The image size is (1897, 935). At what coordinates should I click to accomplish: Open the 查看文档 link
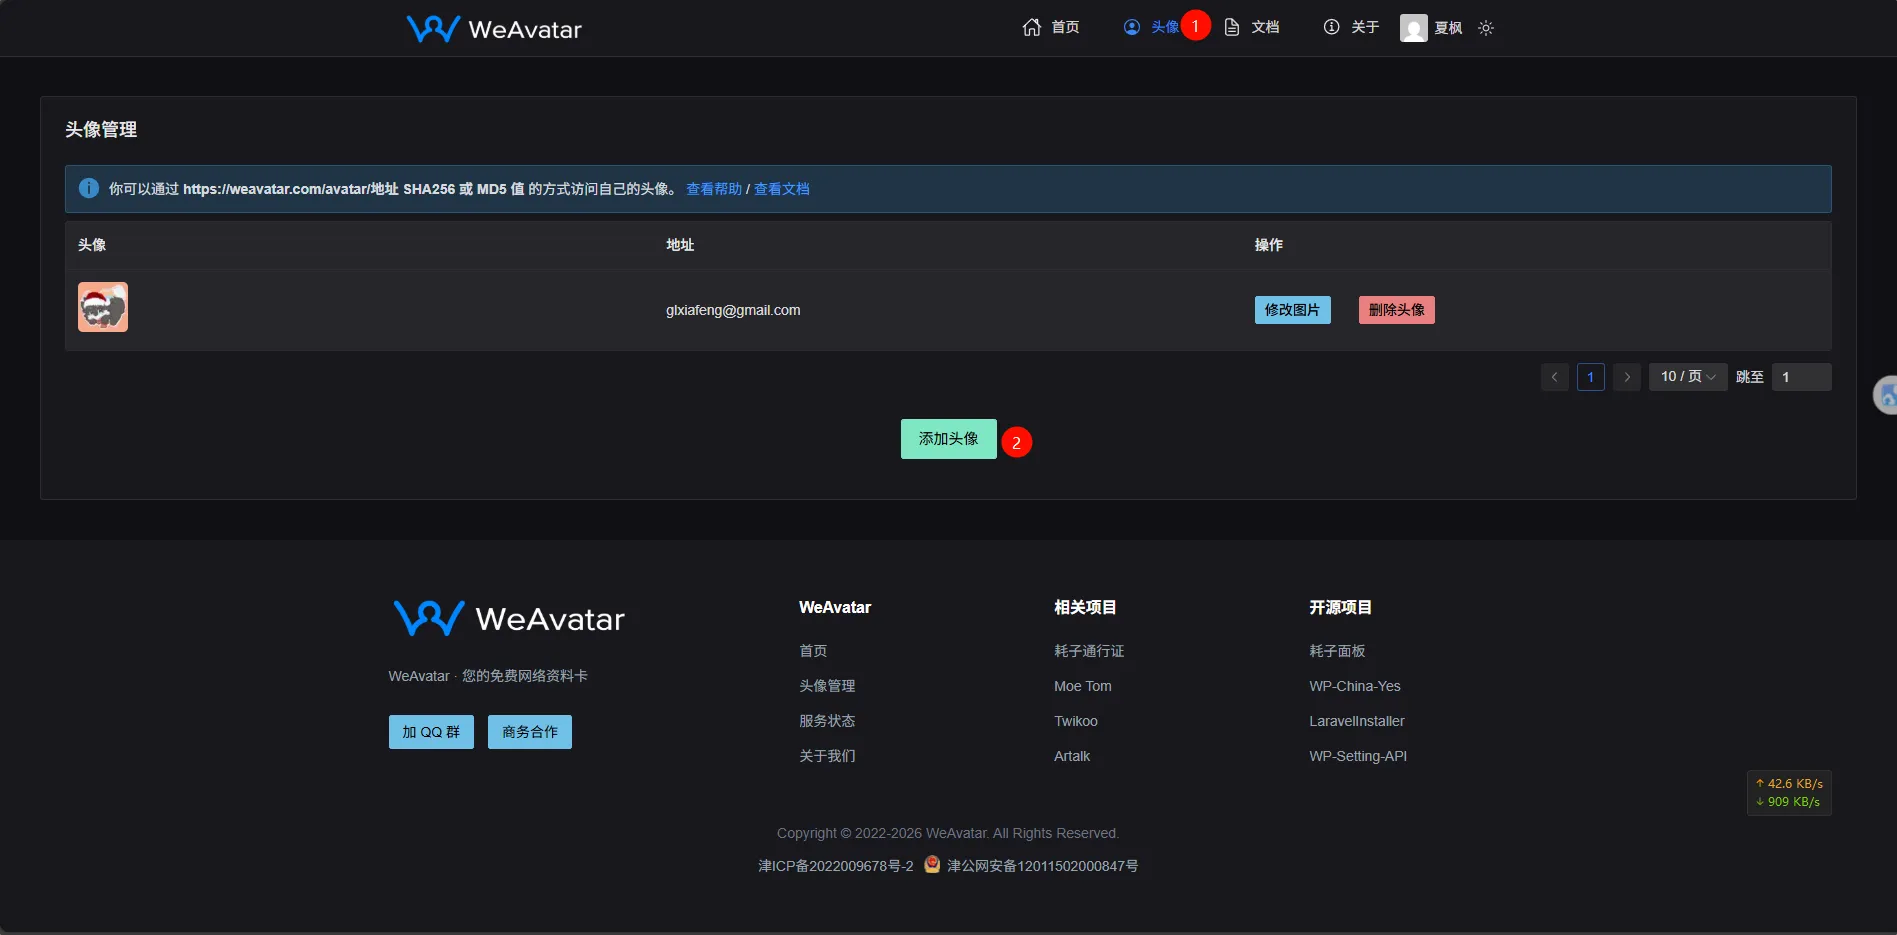[781, 189]
